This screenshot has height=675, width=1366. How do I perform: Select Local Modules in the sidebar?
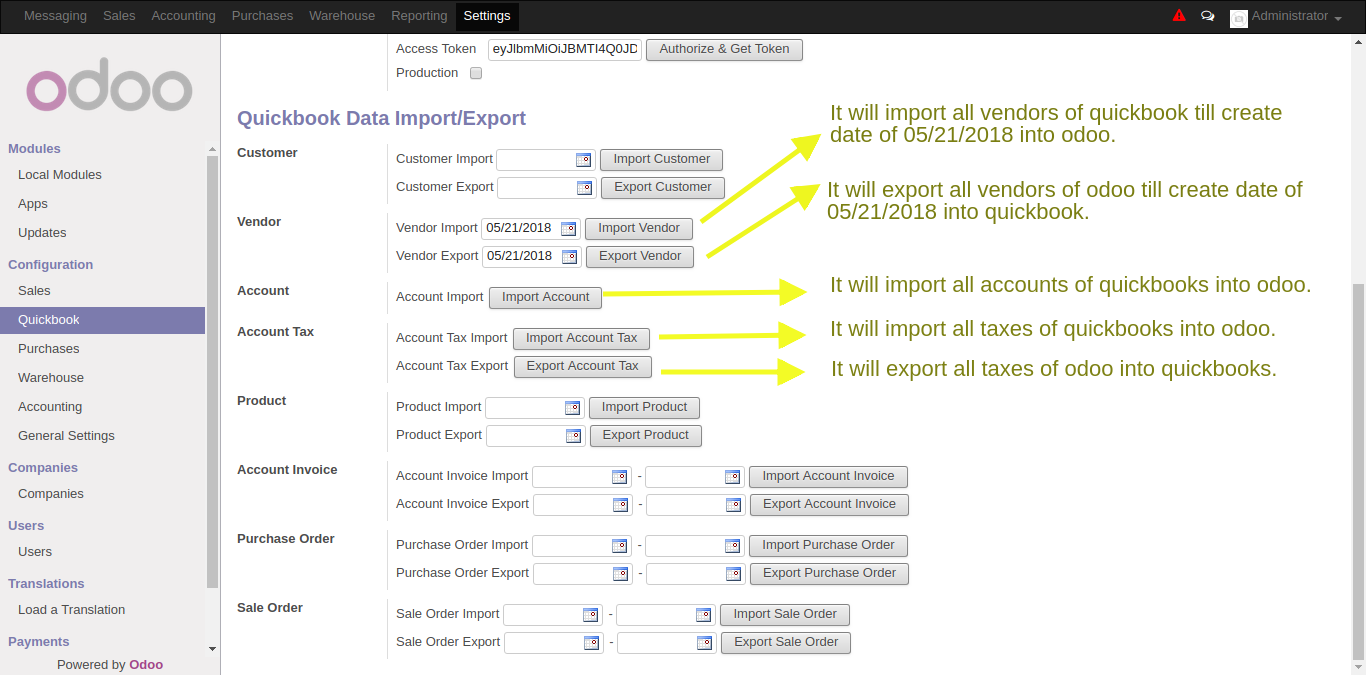coord(60,175)
